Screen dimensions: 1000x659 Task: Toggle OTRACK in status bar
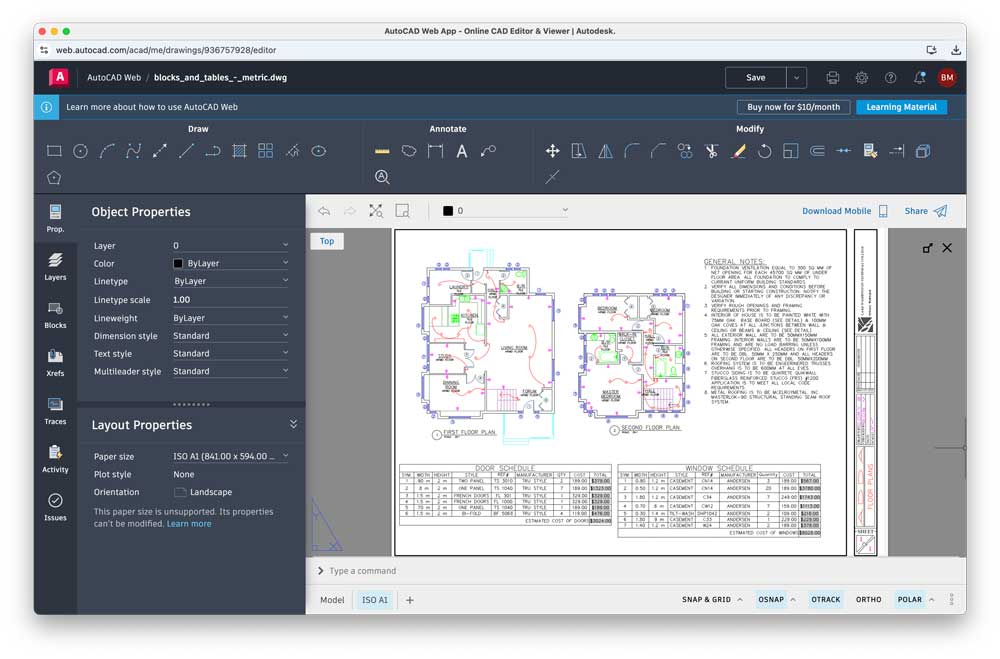[x=825, y=599]
